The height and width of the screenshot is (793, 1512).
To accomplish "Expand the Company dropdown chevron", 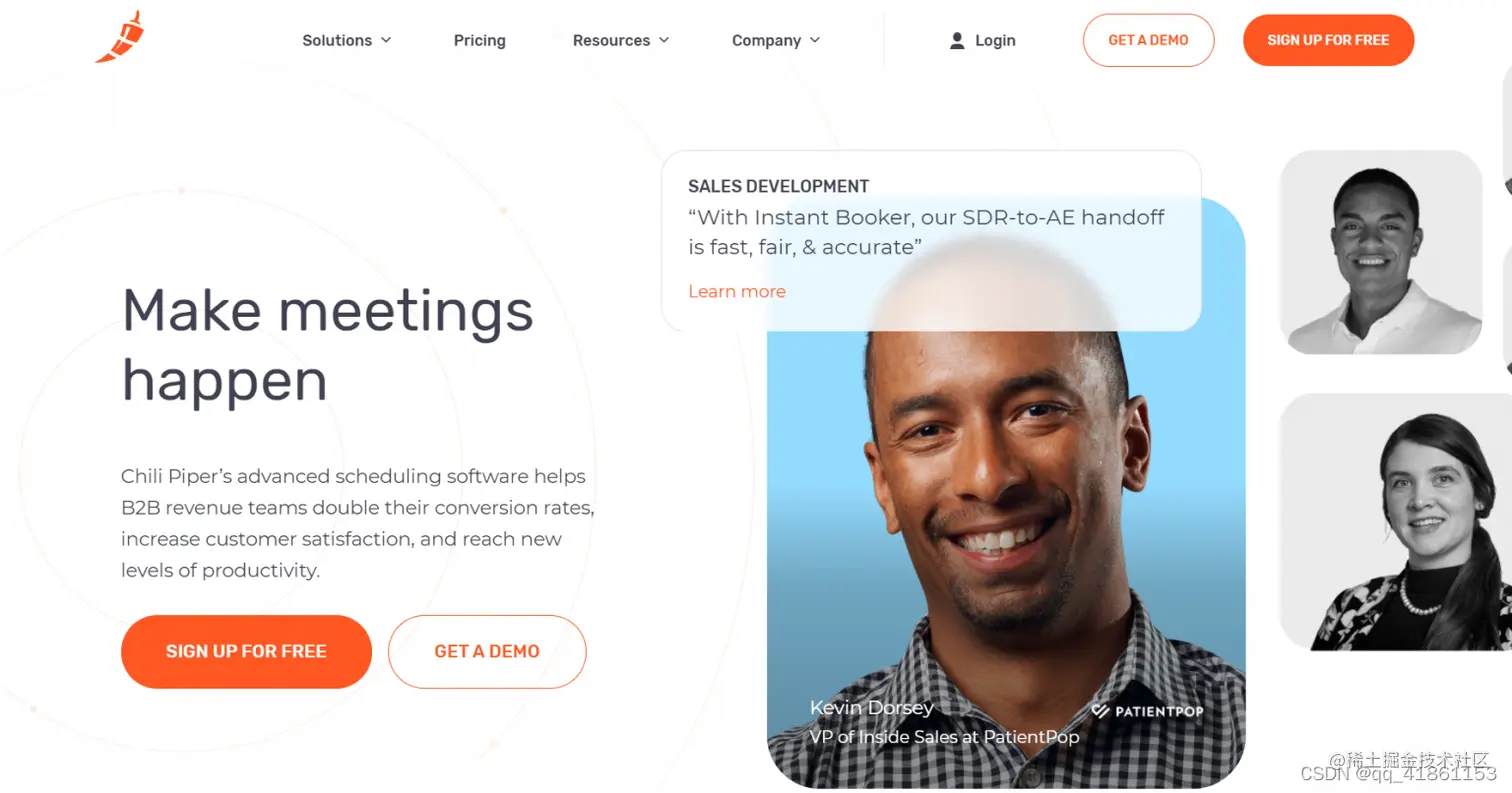I will [815, 40].
